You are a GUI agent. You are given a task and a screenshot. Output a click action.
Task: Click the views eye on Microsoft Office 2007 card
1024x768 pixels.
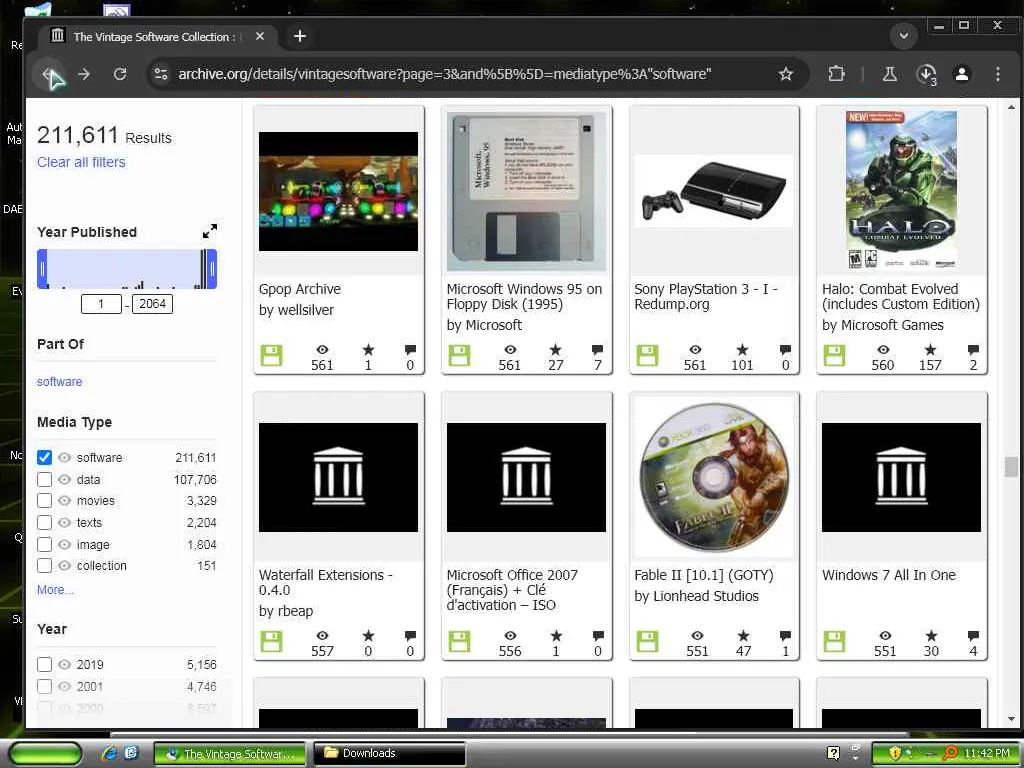point(510,636)
